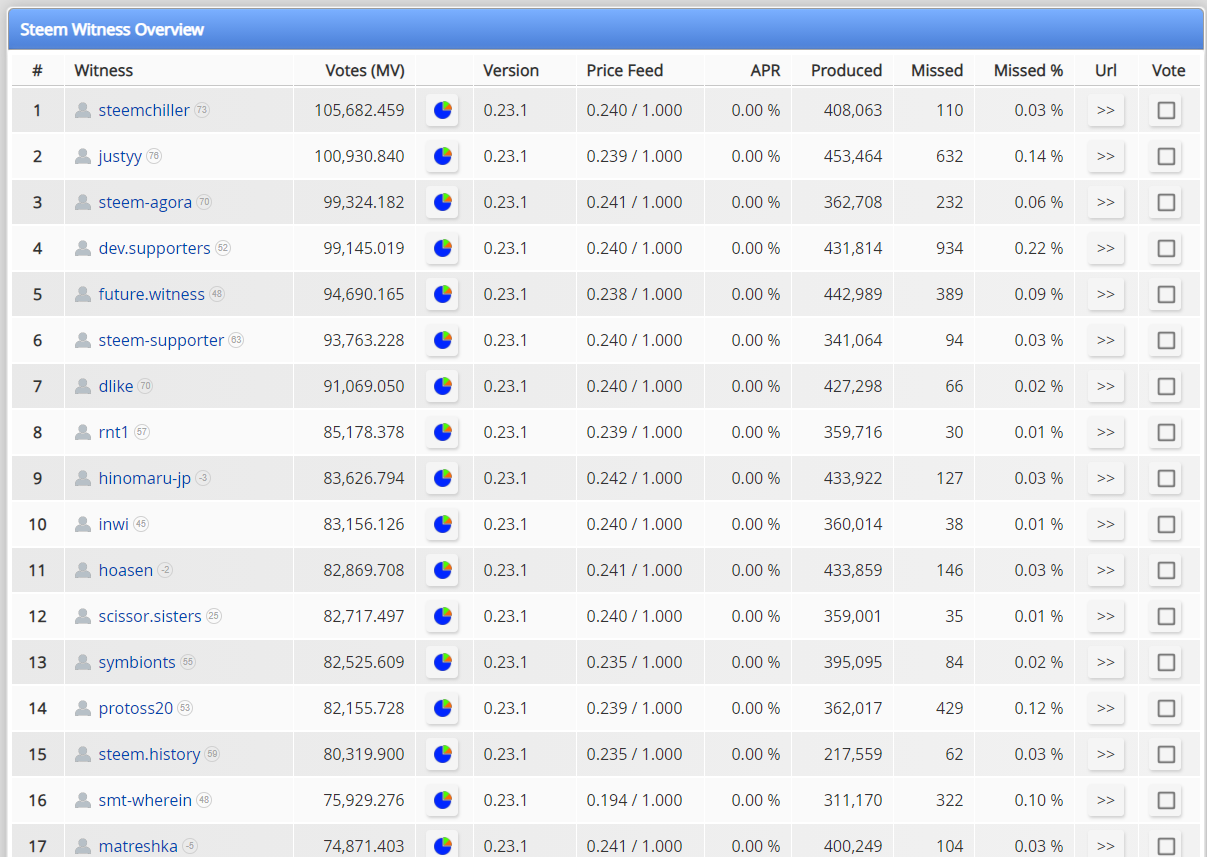This screenshot has width=1207, height=857.
Task: Open vote pie chart for inwi
Action: 442,524
